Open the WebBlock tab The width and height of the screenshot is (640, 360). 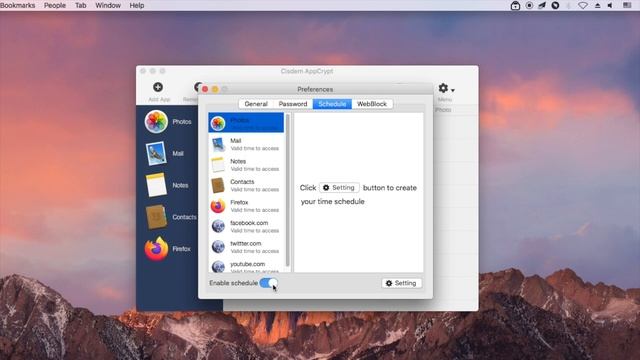(372, 104)
